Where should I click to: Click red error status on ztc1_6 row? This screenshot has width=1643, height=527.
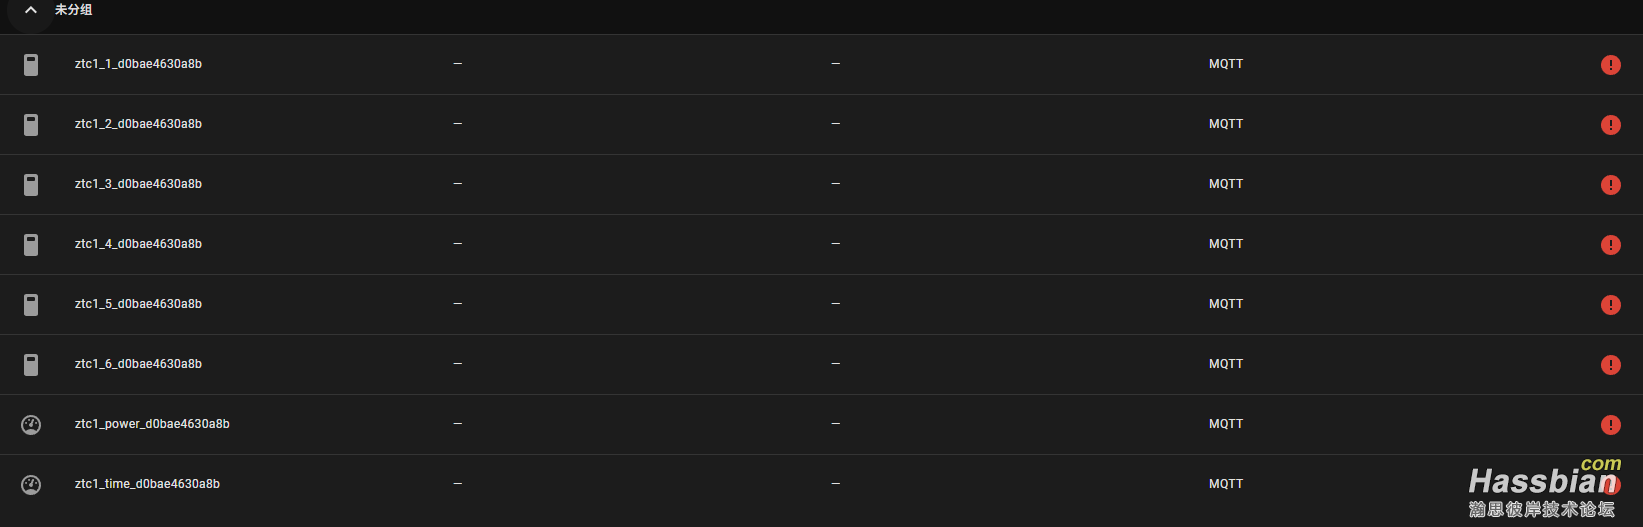click(1610, 365)
